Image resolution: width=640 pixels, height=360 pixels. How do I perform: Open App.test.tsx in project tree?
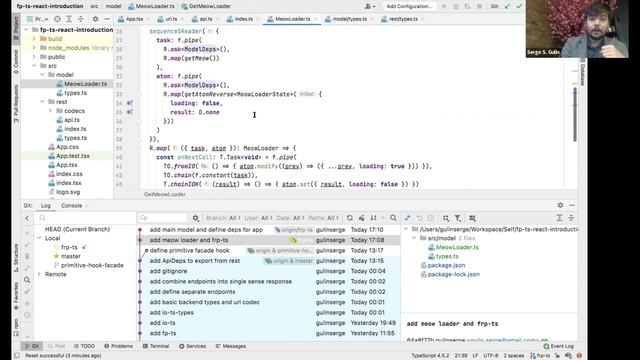(72, 156)
